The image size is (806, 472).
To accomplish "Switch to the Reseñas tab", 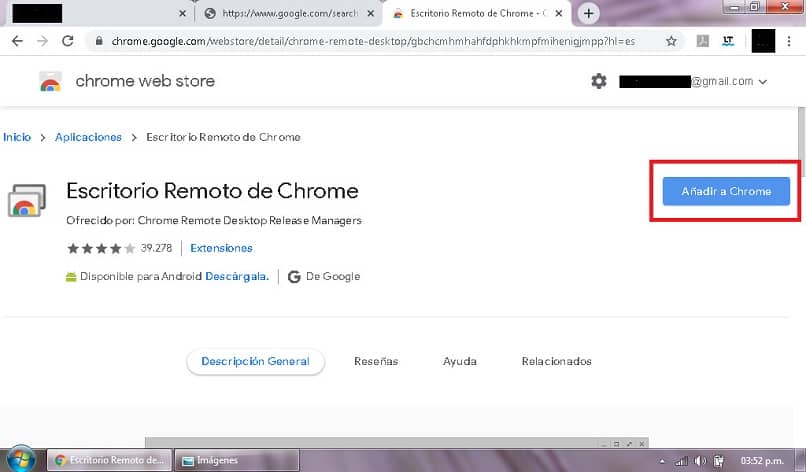I will pyautogui.click(x=376, y=361).
